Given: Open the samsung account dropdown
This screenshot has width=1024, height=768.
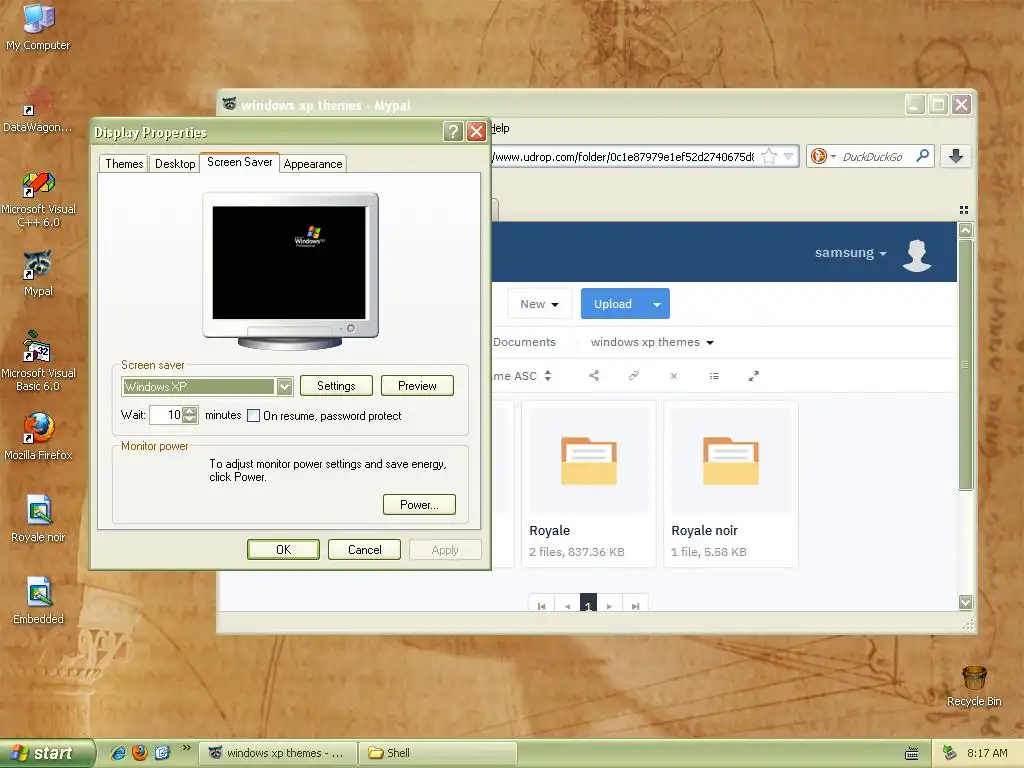Looking at the screenshot, I should click(x=850, y=253).
